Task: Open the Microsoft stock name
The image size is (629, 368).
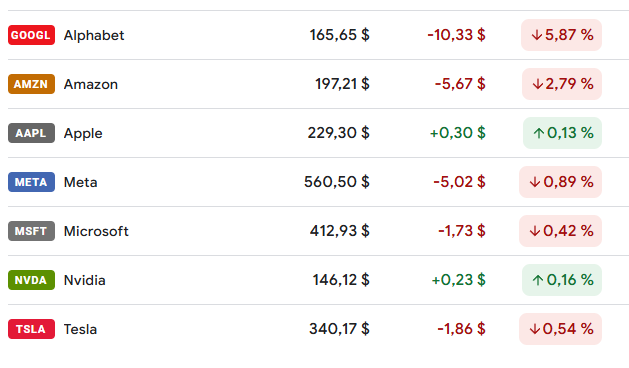Action: tap(96, 231)
